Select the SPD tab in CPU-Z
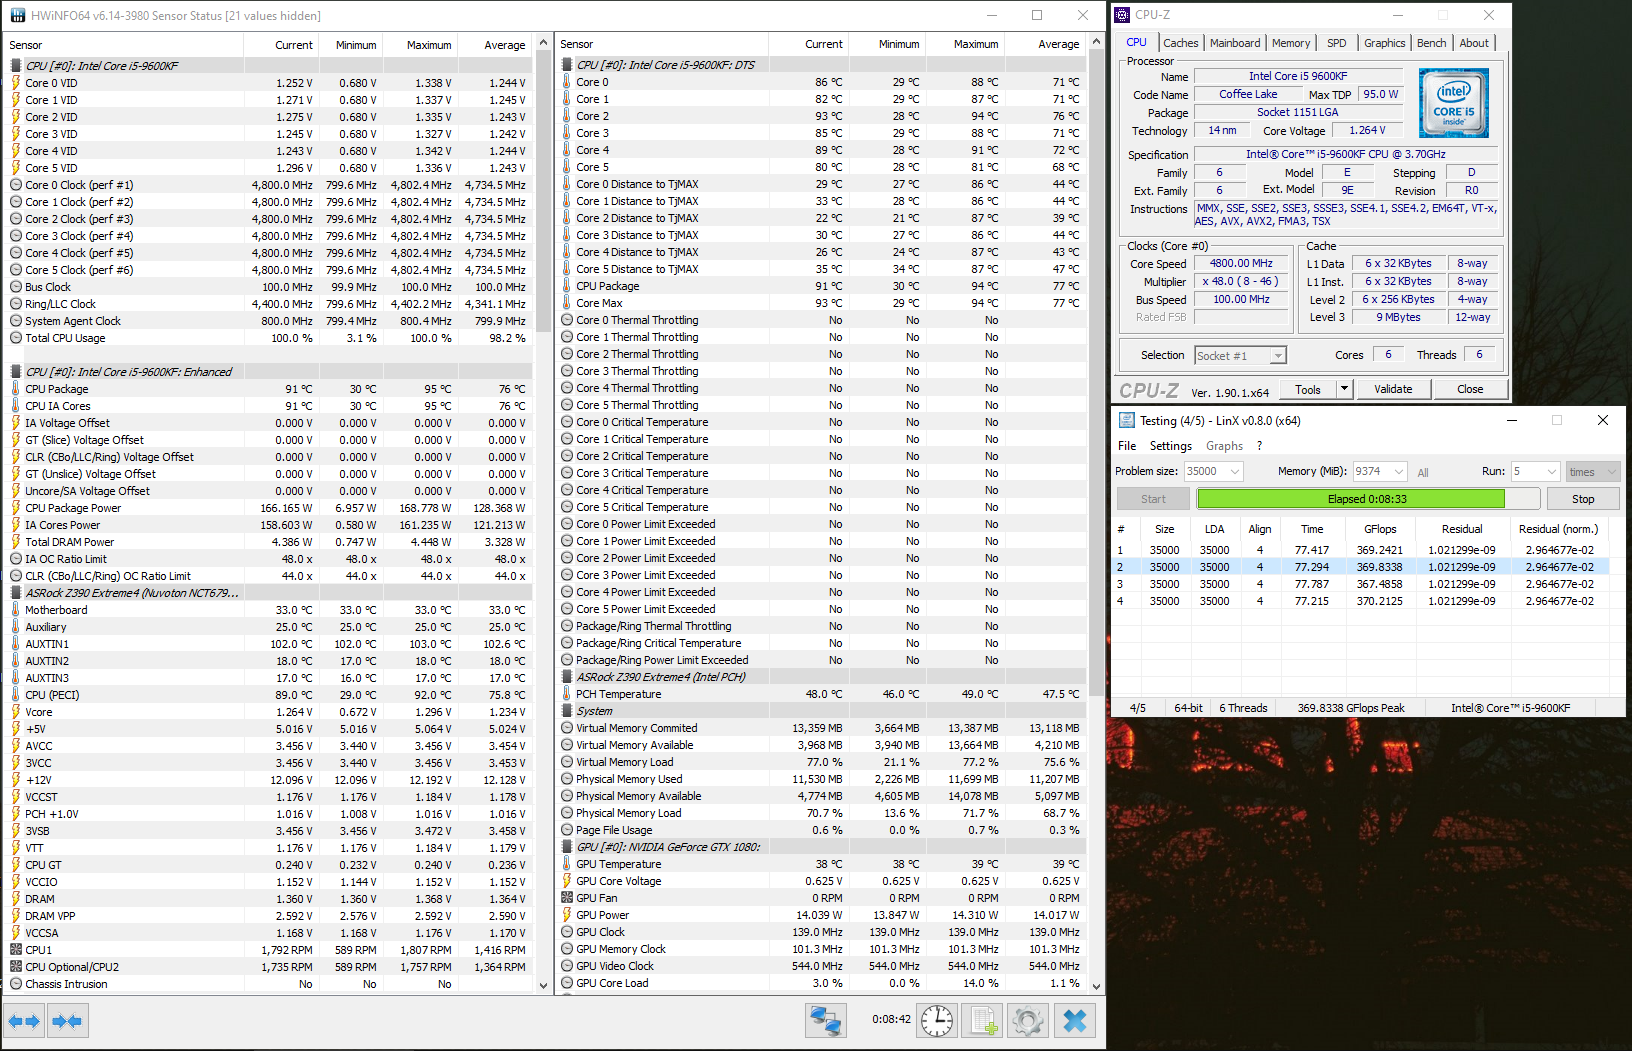1632x1051 pixels. (x=1337, y=43)
